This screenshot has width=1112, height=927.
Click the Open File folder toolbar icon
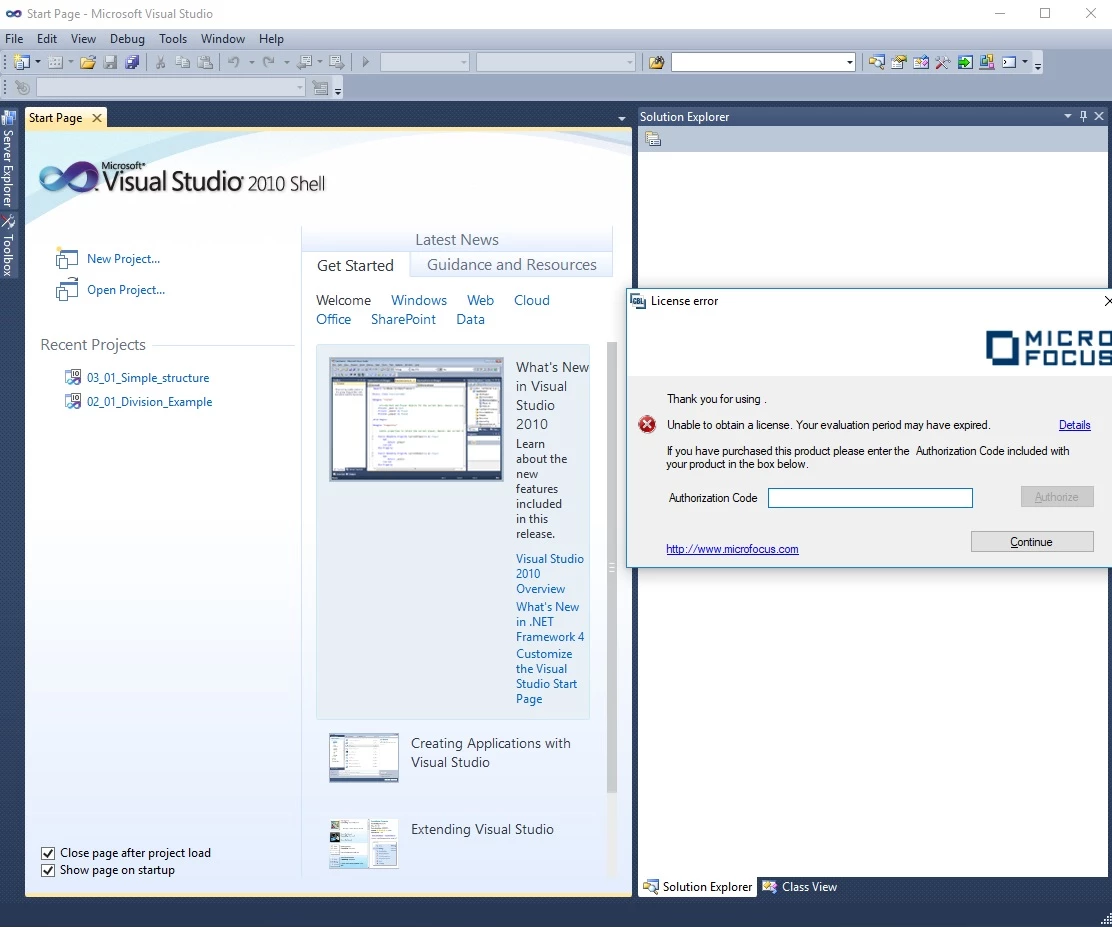click(88, 62)
